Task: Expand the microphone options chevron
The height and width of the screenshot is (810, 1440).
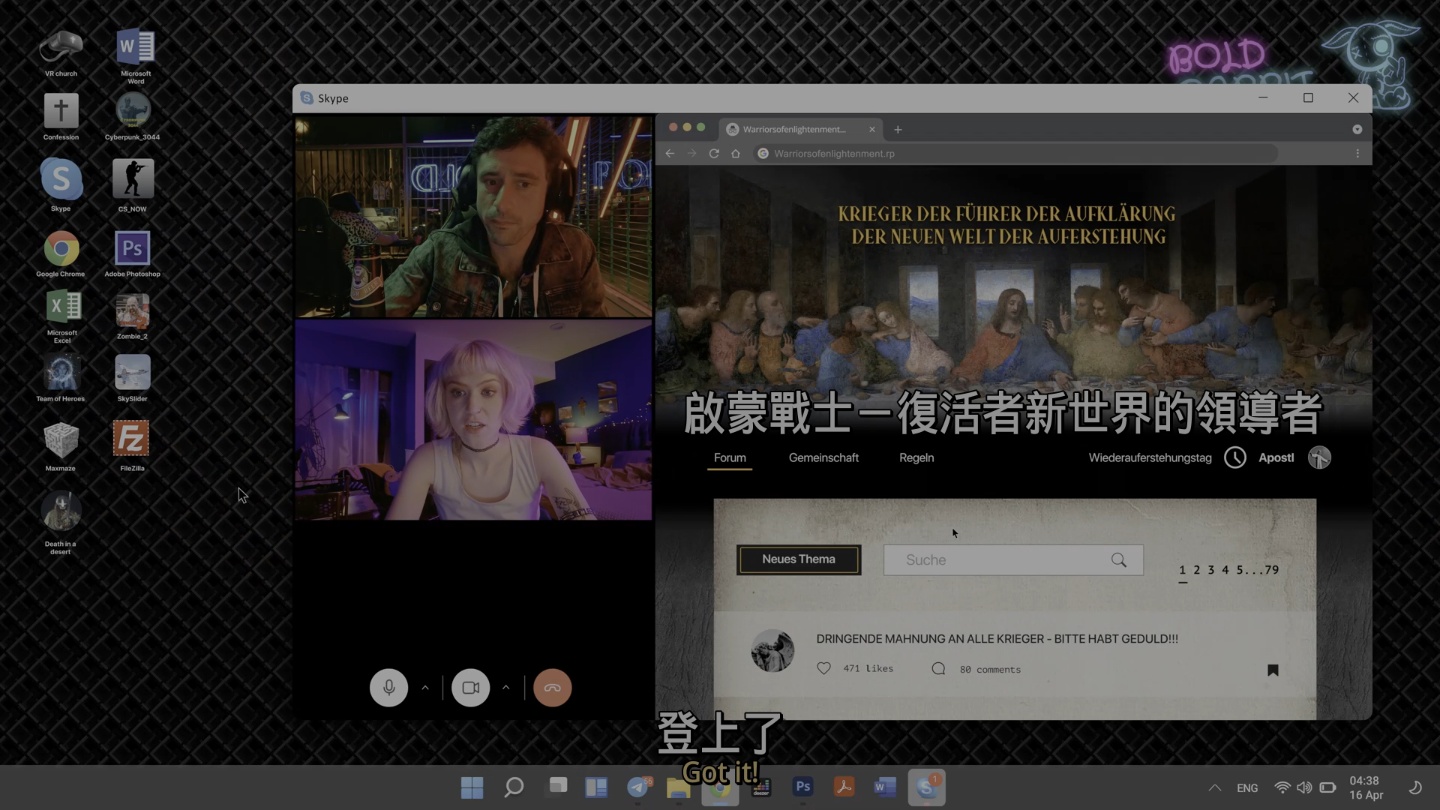Action: pyautogui.click(x=425, y=688)
